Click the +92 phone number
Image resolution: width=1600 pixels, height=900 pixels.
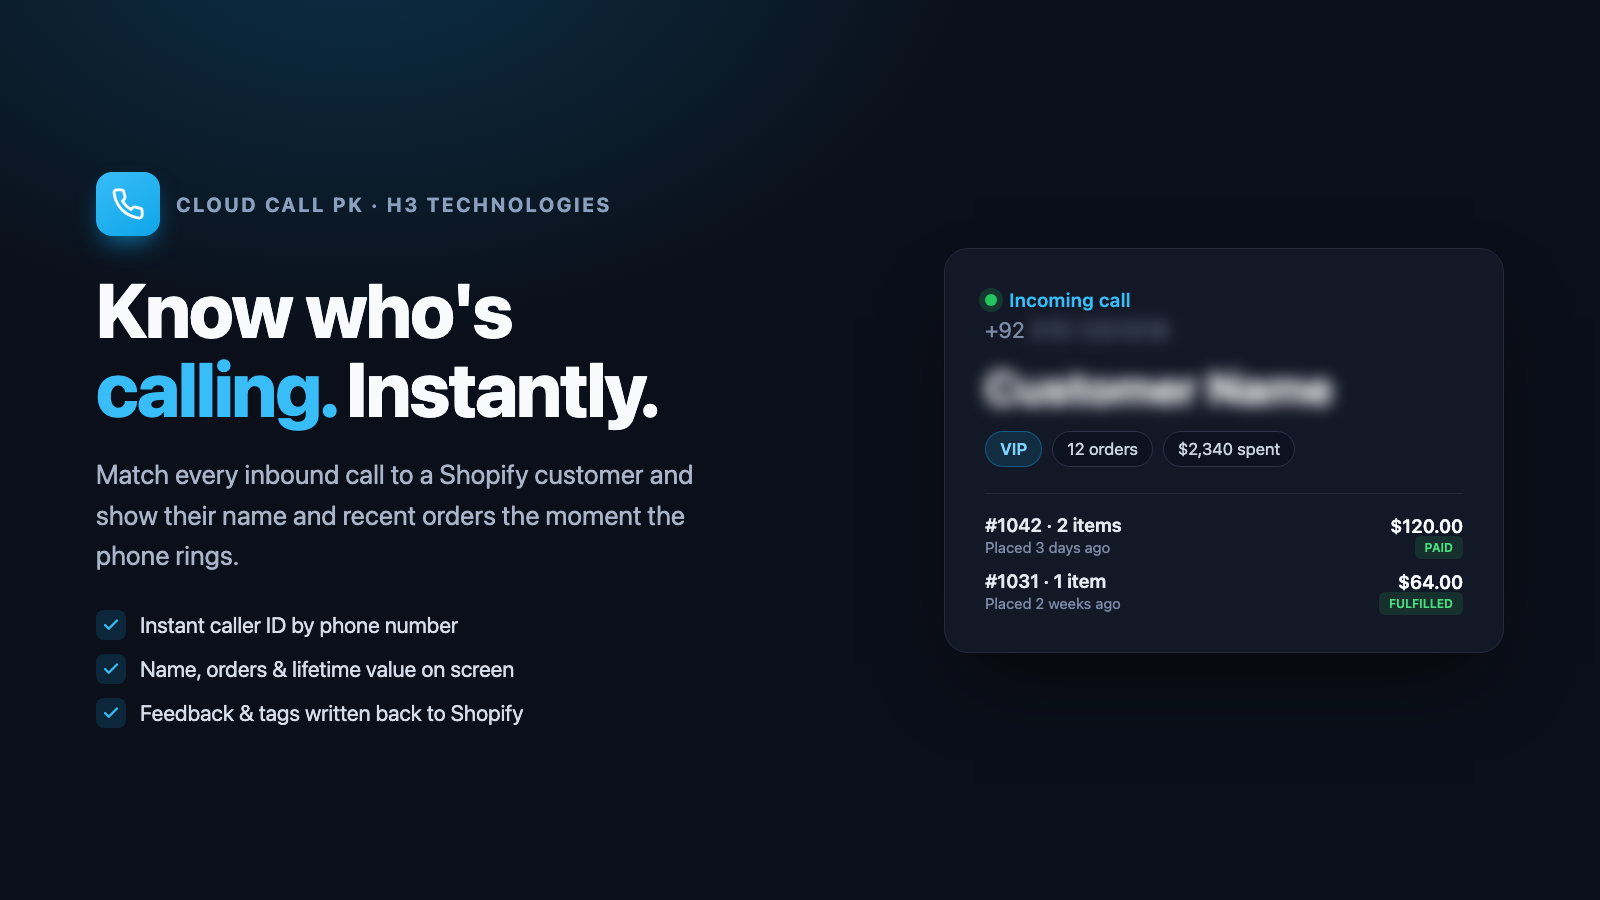1076,330
